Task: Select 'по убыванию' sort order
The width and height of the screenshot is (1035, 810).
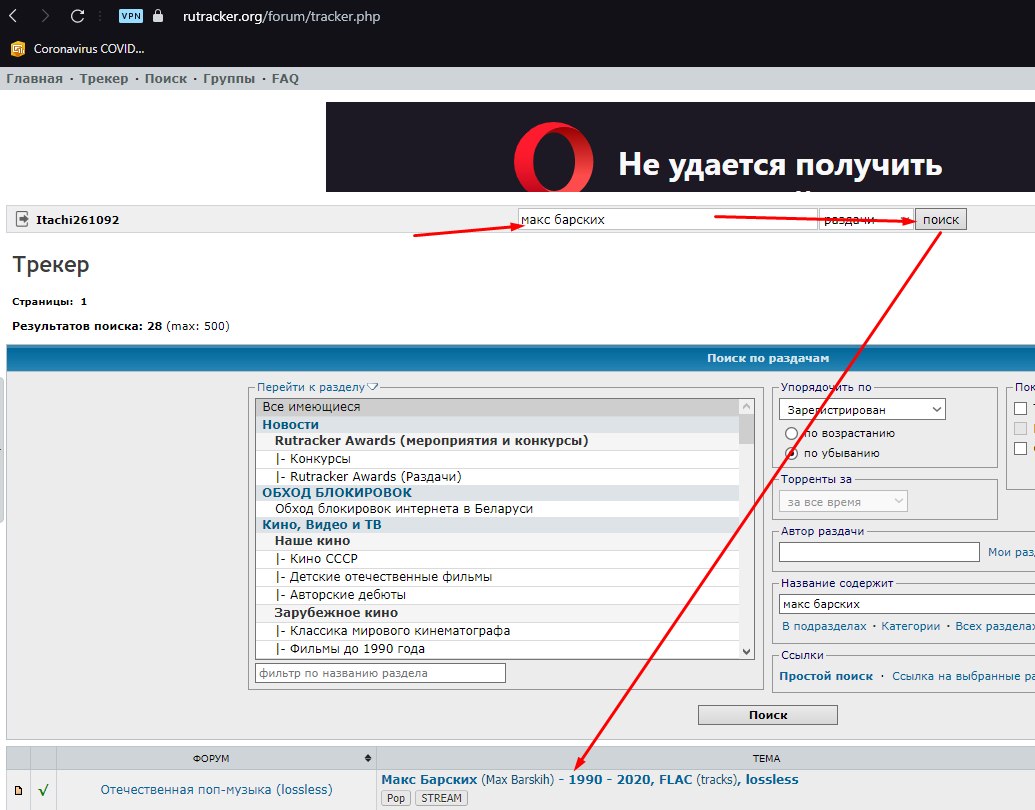Action: [791, 454]
